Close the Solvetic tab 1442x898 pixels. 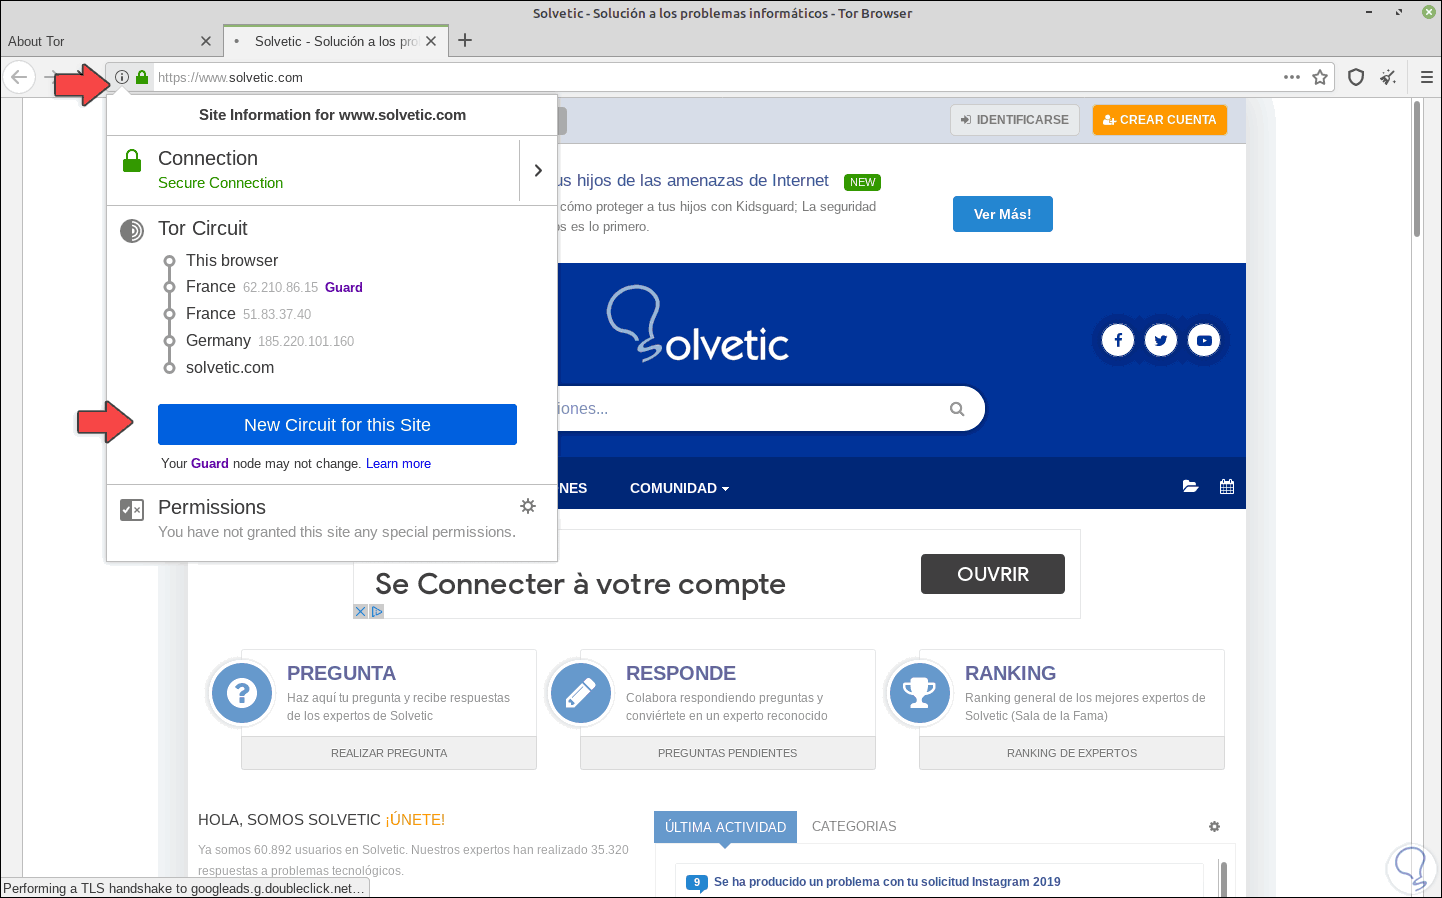[431, 41]
